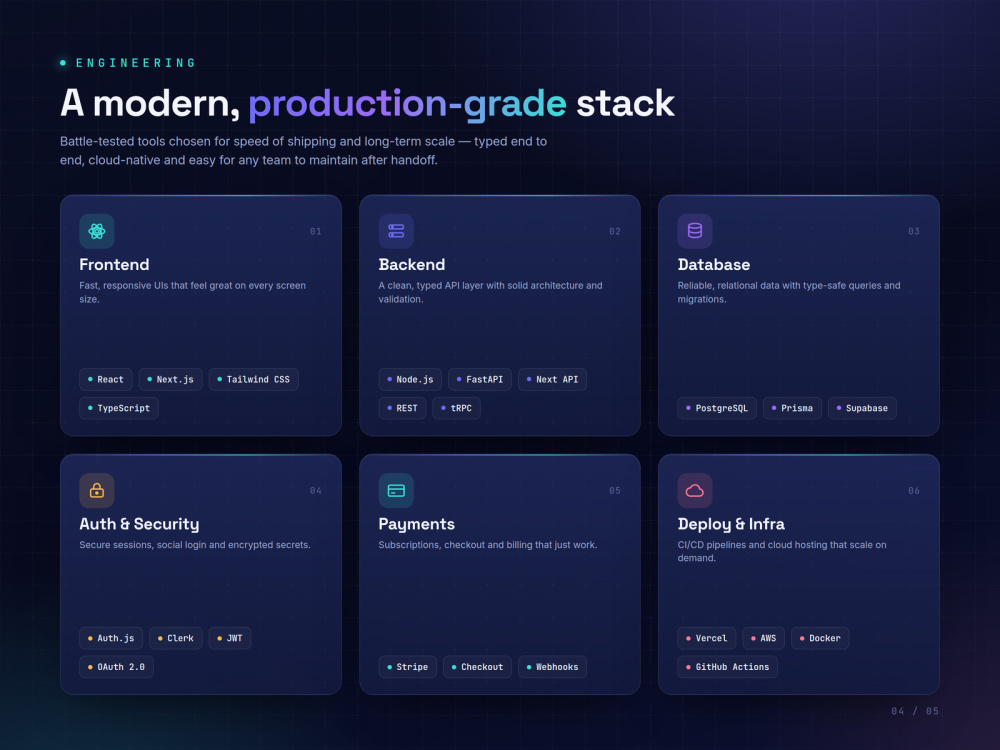The image size is (1000, 750).
Task: Click the cloud icon on Deploy & Infra
Action: pos(695,490)
